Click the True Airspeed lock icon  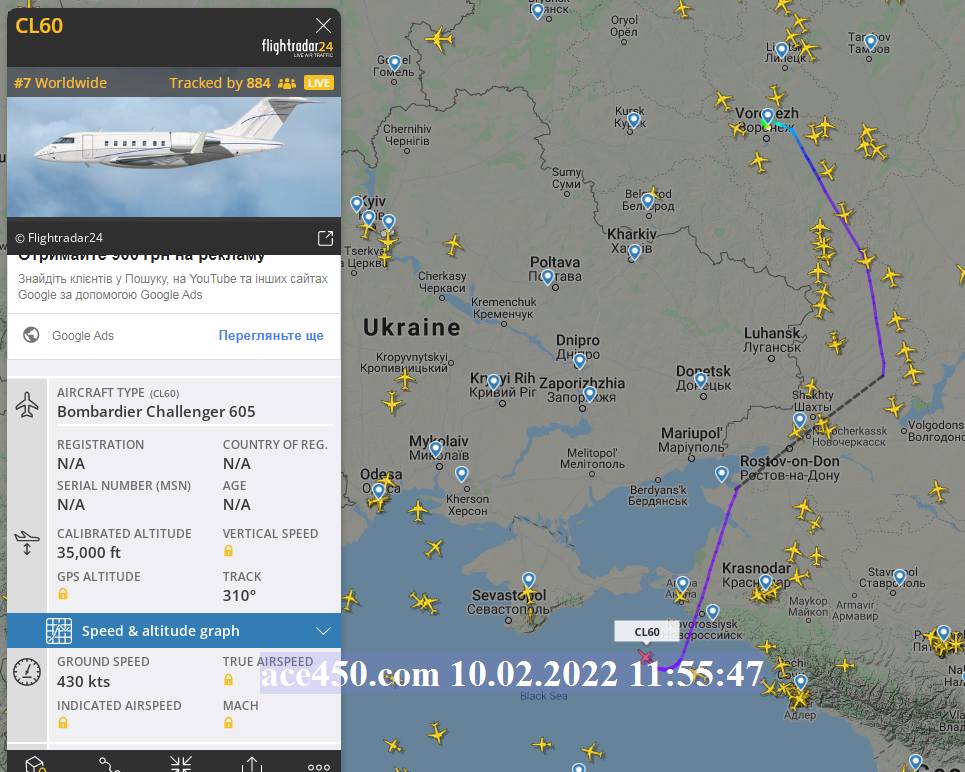point(228,680)
